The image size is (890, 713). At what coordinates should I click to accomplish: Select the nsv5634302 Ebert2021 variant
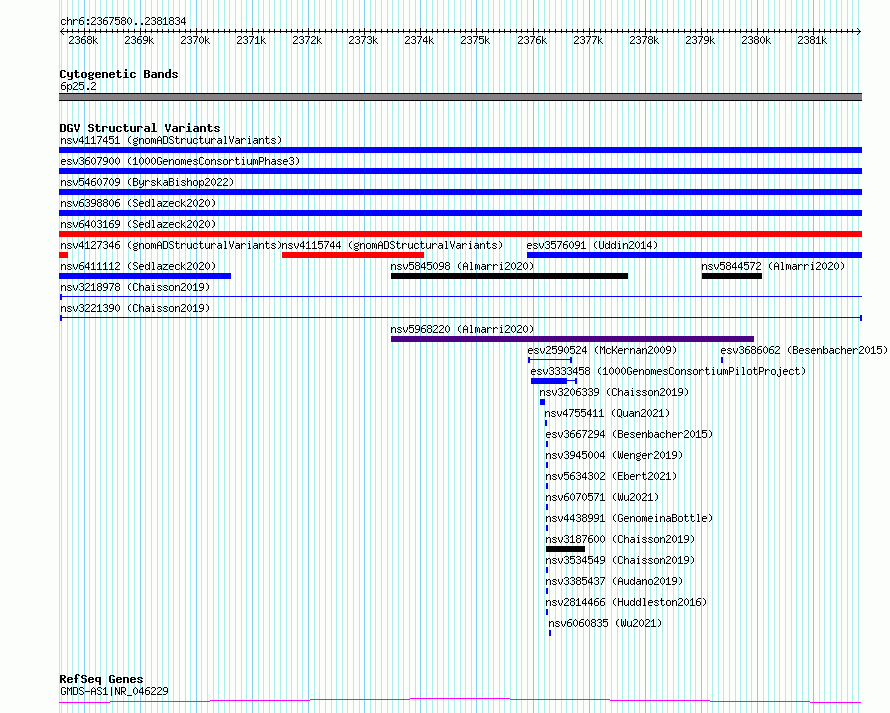[x=611, y=476]
